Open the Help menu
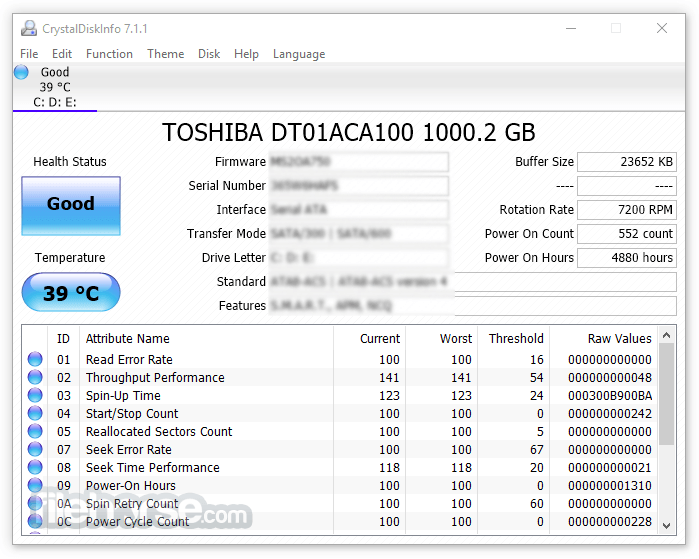Viewport: 699px width, 559px height. 246,54
